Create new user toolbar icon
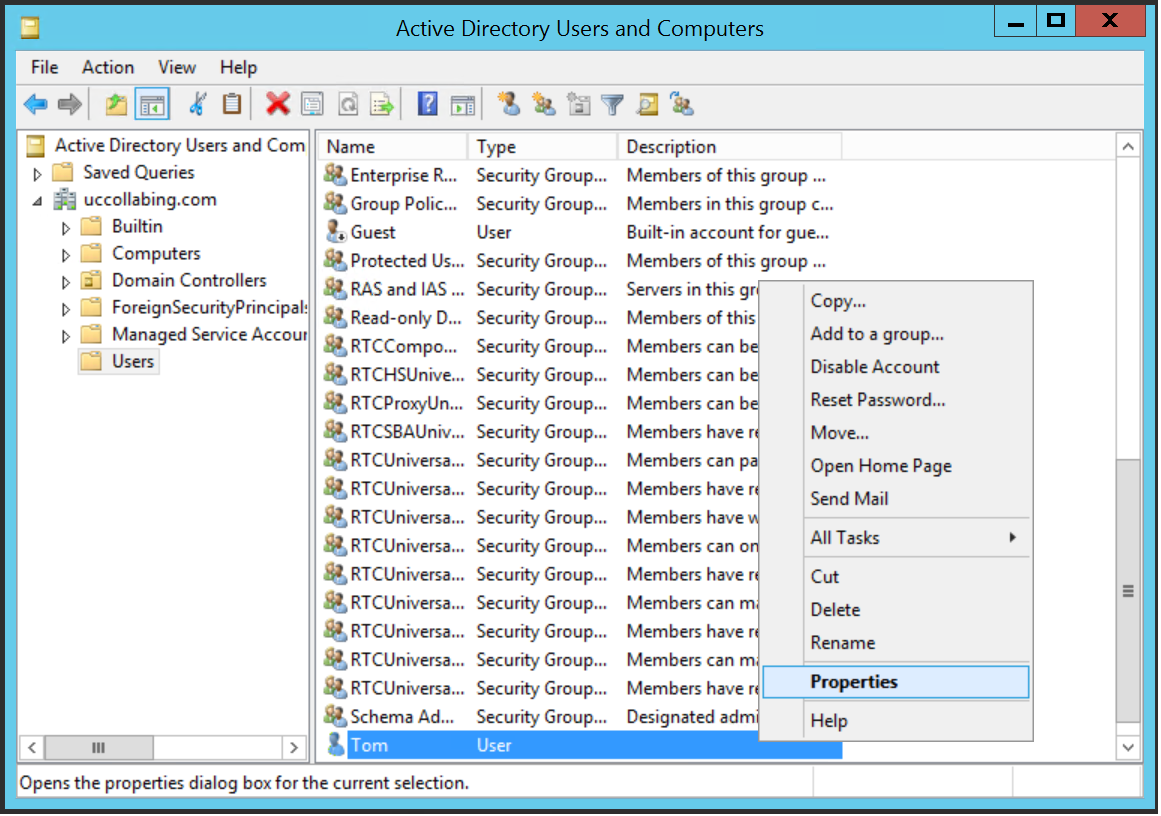Viewport: 1161px width, 816px height. (509, 104)
